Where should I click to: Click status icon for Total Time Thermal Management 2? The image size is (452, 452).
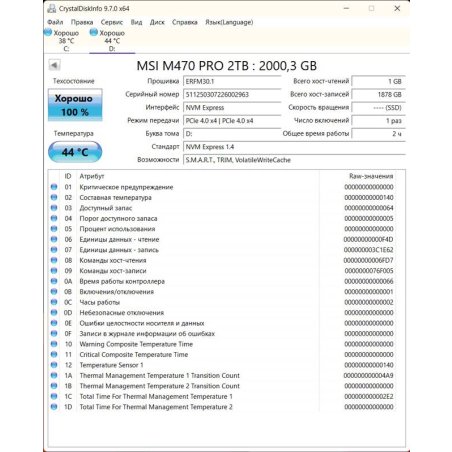(54, 407)
